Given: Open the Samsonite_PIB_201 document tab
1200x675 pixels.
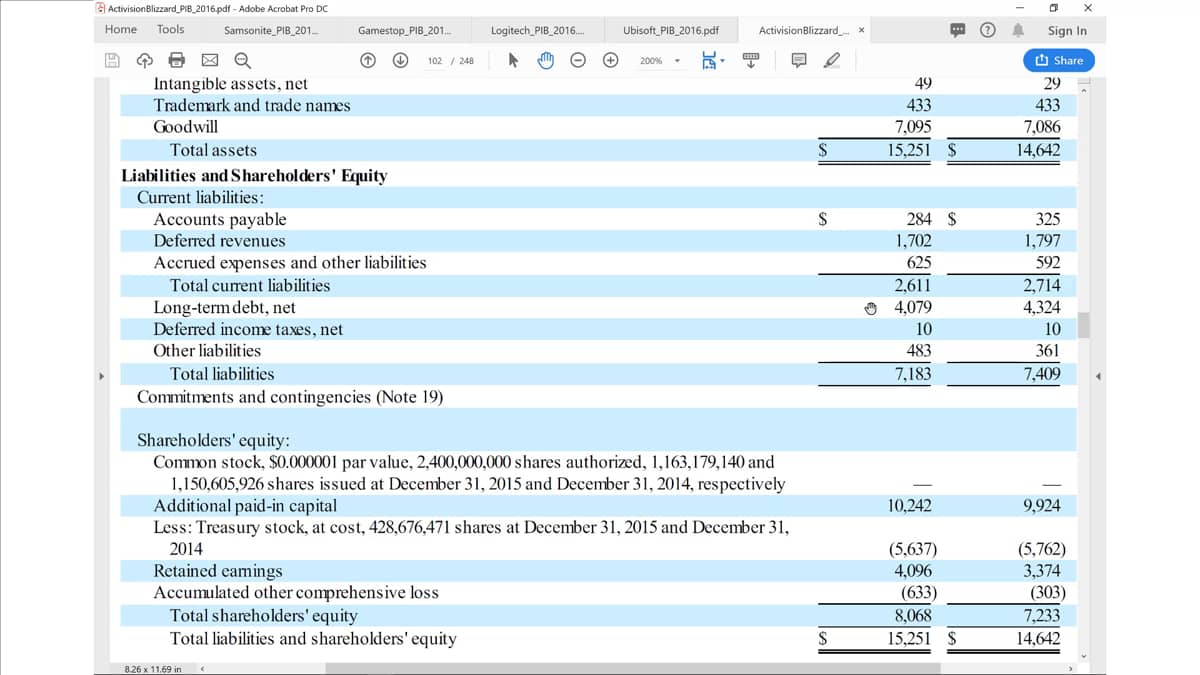Looking at the screenshot, I should click(271, 30).
